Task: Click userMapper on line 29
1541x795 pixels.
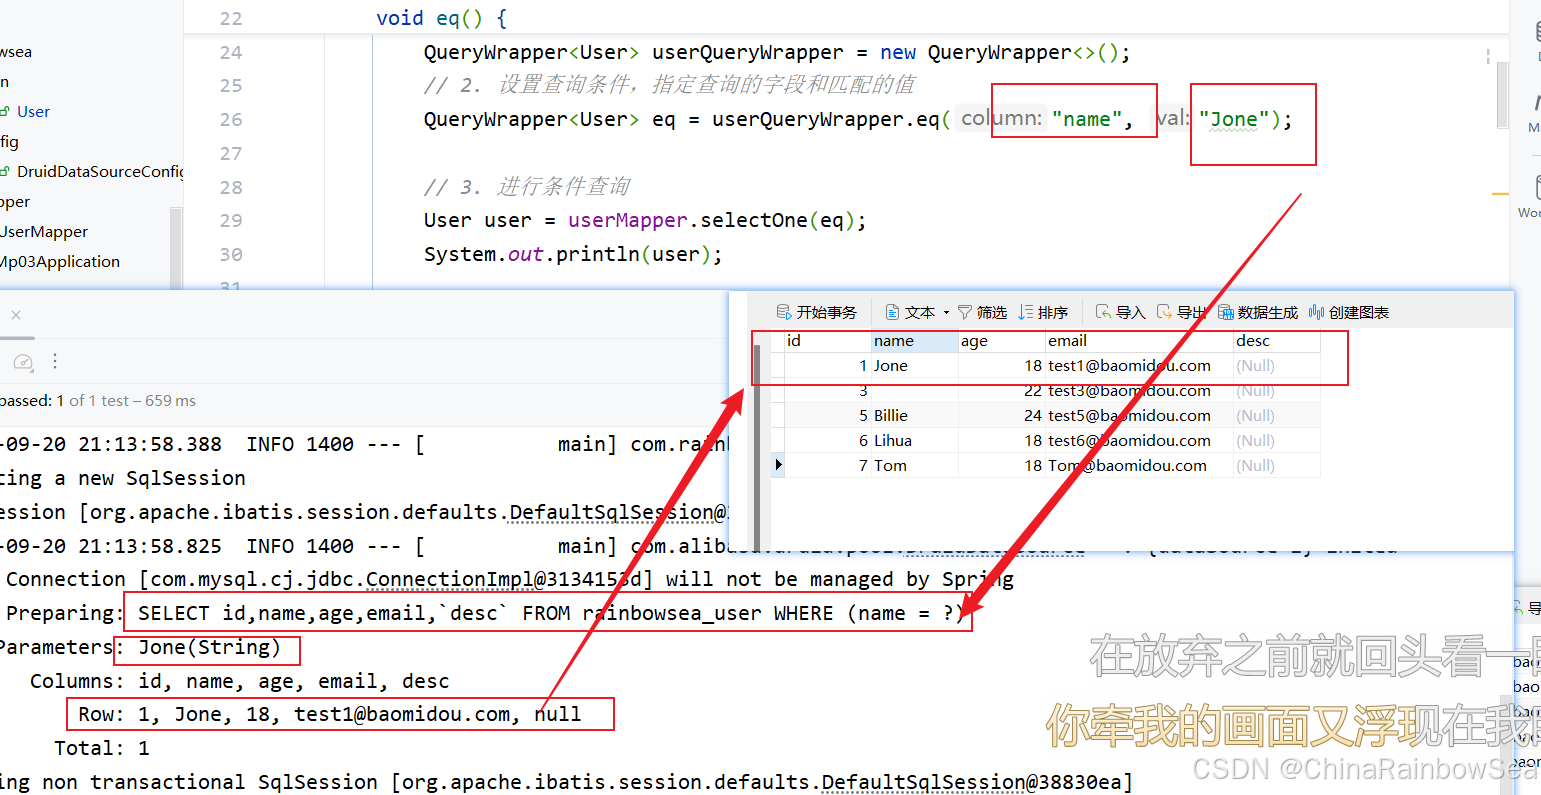Action: pyautogui.click(x=628, y=221)
